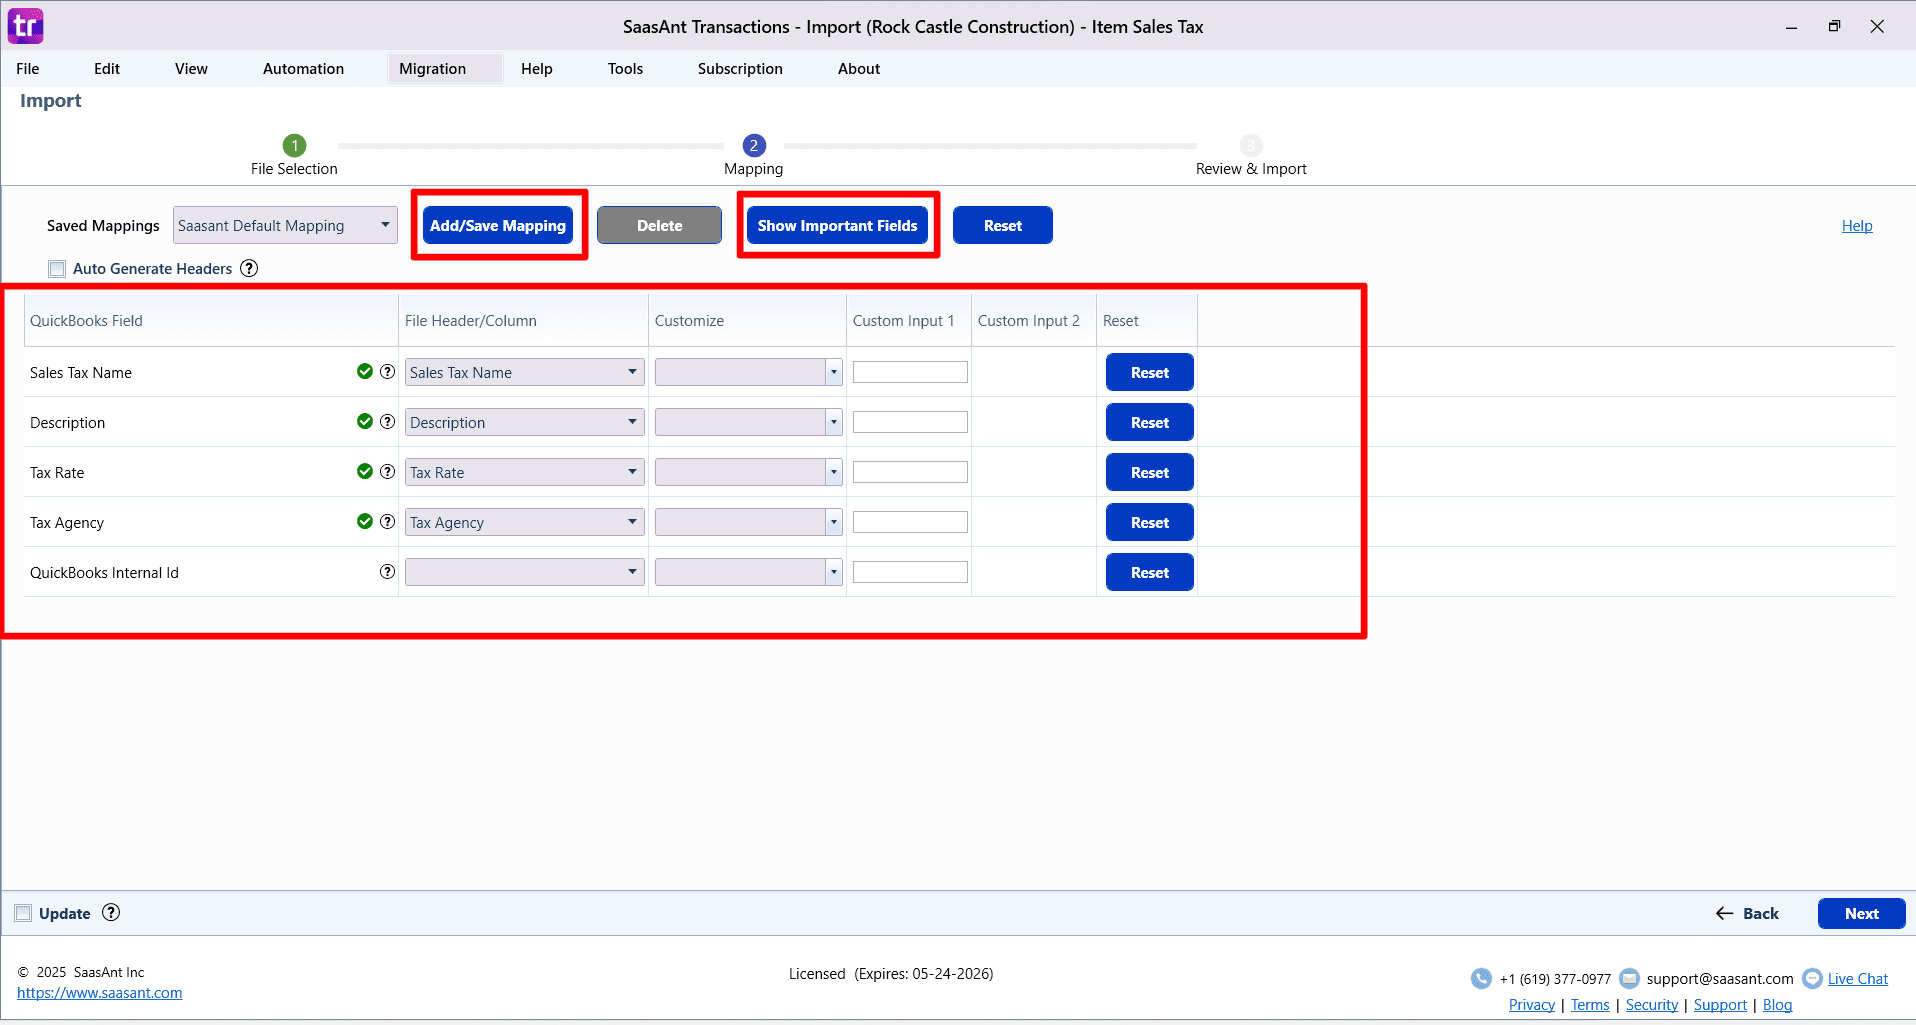Click help icon in Description row
This screenshot has width=1916, height=1025.
coord(387,422)
